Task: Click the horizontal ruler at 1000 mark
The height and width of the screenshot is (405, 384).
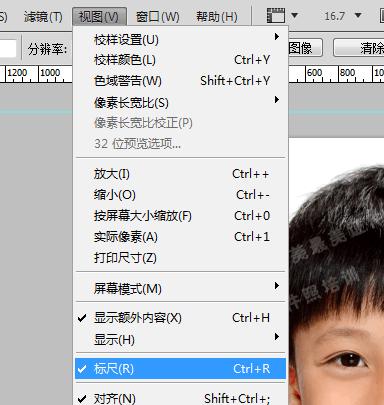Action: pyautogui.click(x=50, y=73)
